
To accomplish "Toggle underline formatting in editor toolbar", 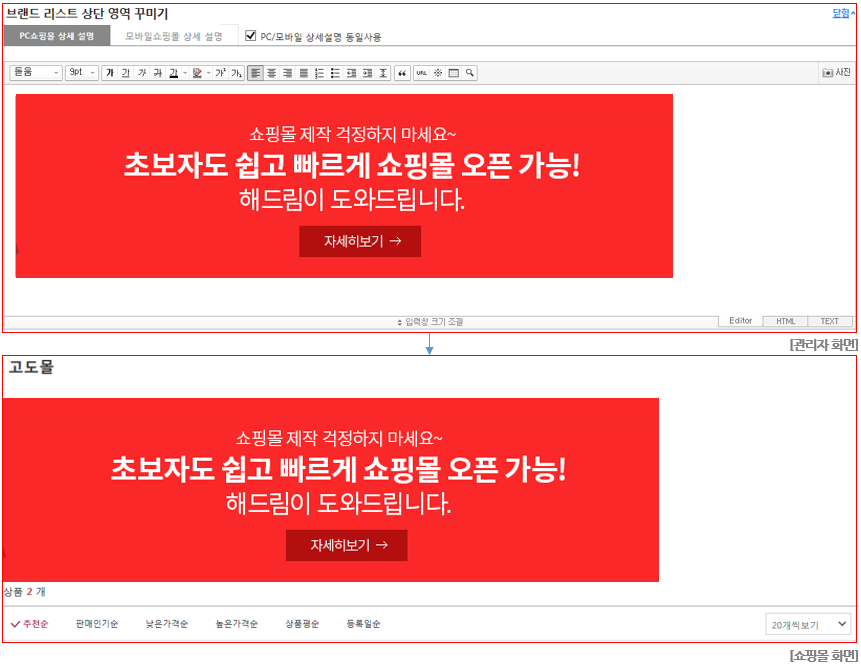I will [126, 72].
